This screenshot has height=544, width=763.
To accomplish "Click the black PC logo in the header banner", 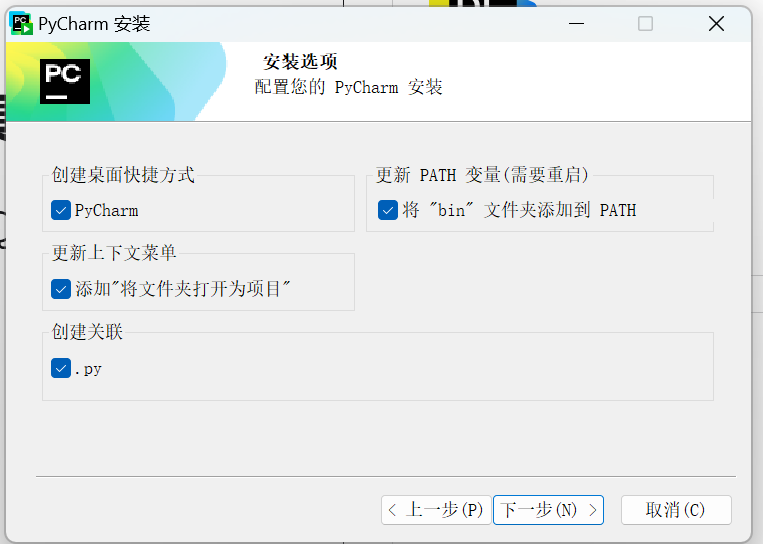I will click(x=65, y=81).
